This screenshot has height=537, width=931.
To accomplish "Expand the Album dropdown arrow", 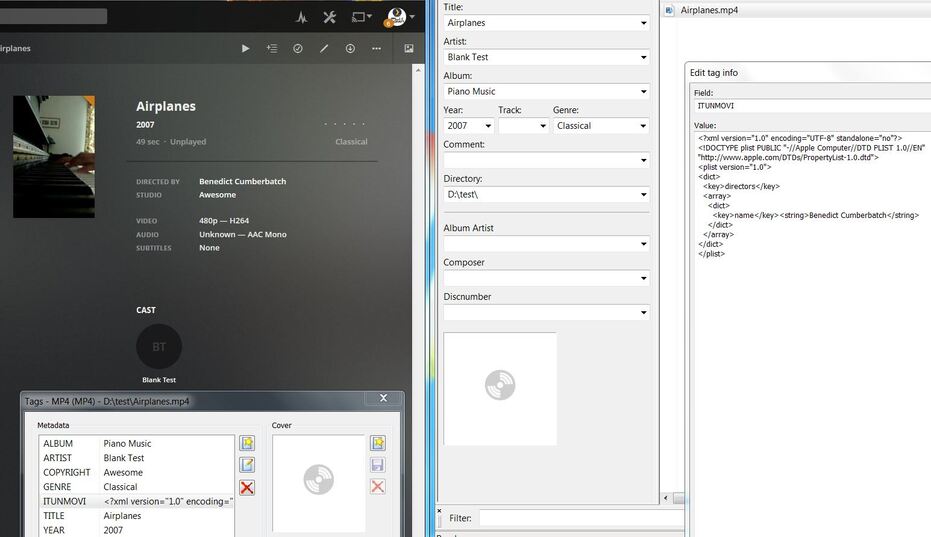I will (644, 91).
